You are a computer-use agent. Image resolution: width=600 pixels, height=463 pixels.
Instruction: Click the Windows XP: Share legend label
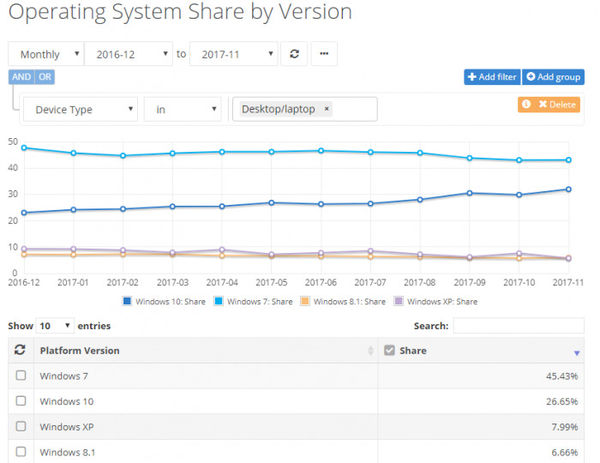click(442, 301)
